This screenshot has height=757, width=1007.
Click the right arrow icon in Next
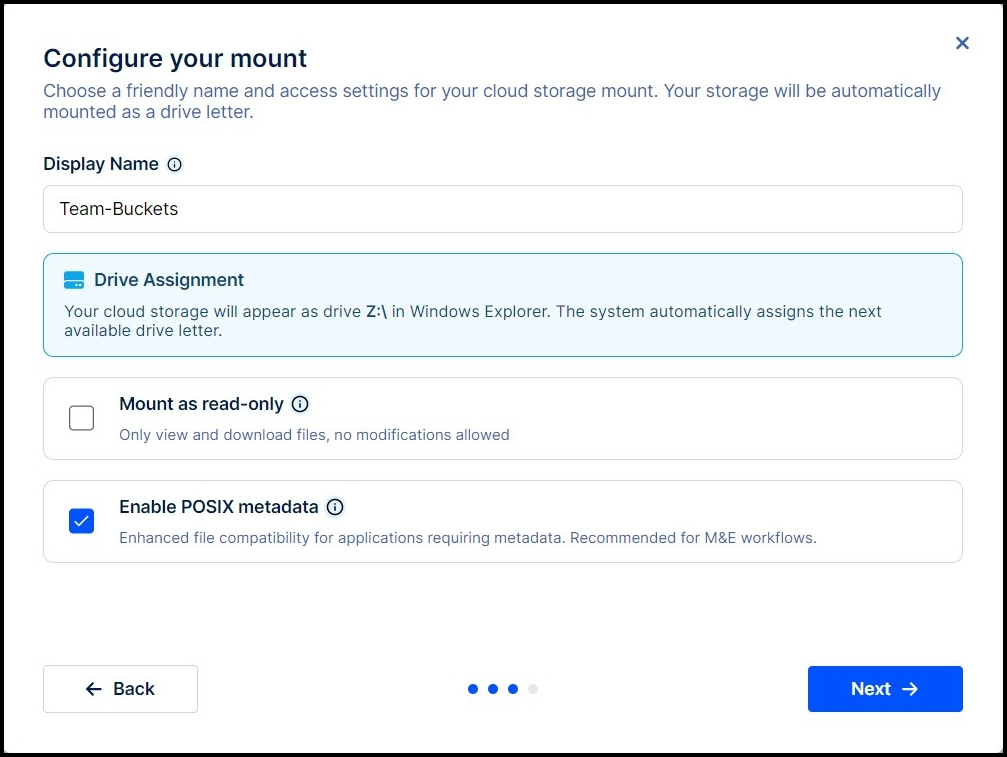[910, 689]
